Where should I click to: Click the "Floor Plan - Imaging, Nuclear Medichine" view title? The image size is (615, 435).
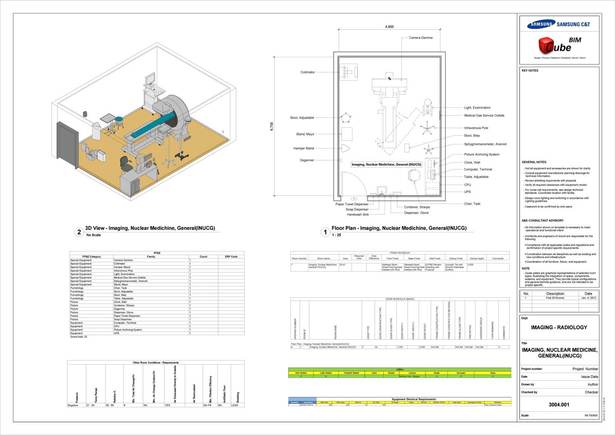tap(399, 228)
